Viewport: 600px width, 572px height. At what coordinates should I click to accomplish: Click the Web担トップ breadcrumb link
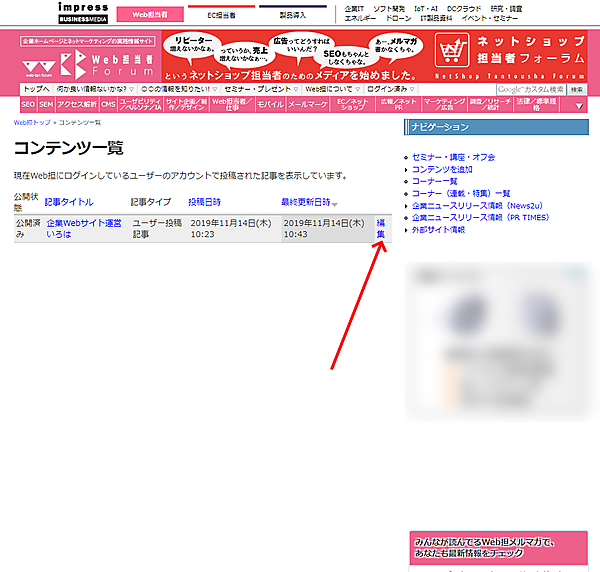[x=32, y=123]
